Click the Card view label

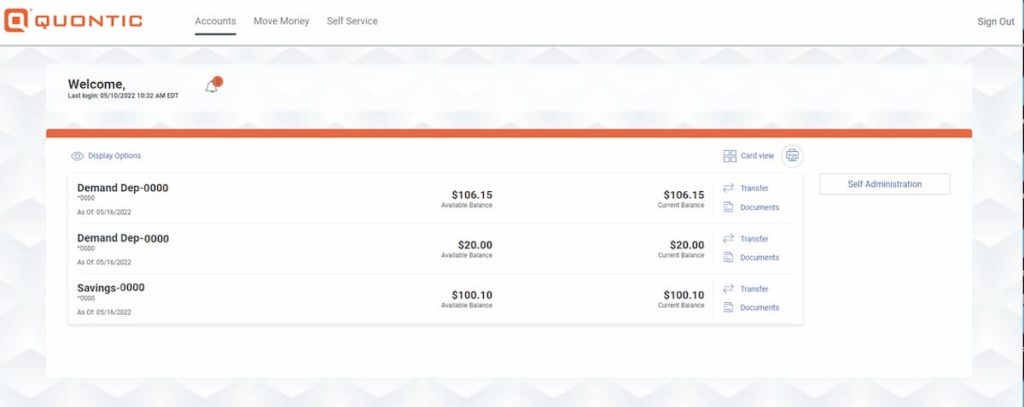[x=757, y=156]
